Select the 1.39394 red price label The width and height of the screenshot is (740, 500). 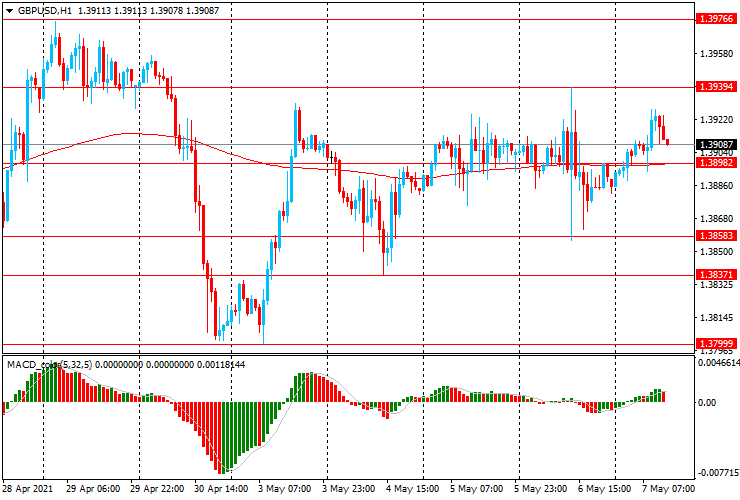click(716, 87)
